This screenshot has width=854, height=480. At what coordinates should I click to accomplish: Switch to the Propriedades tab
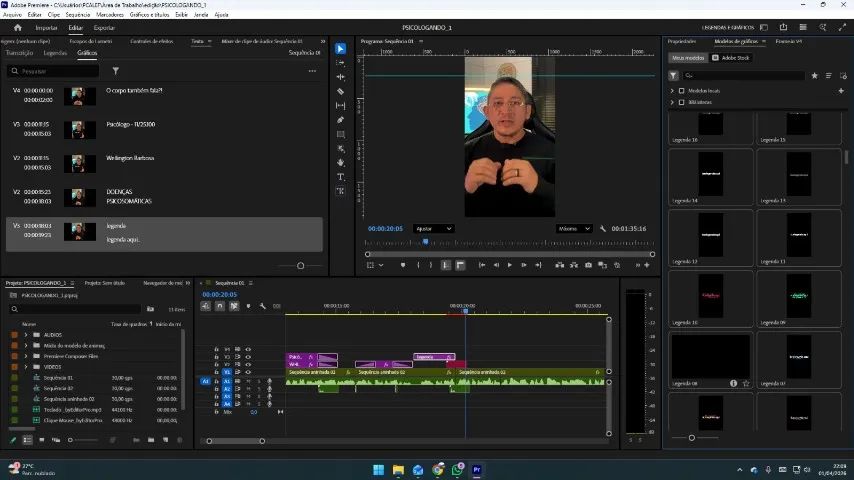(x=682, y=41)
